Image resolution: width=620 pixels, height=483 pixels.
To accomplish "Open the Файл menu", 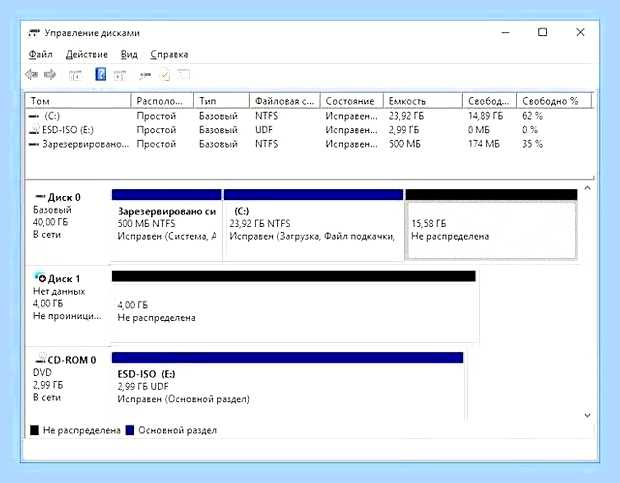I will 40,55.
